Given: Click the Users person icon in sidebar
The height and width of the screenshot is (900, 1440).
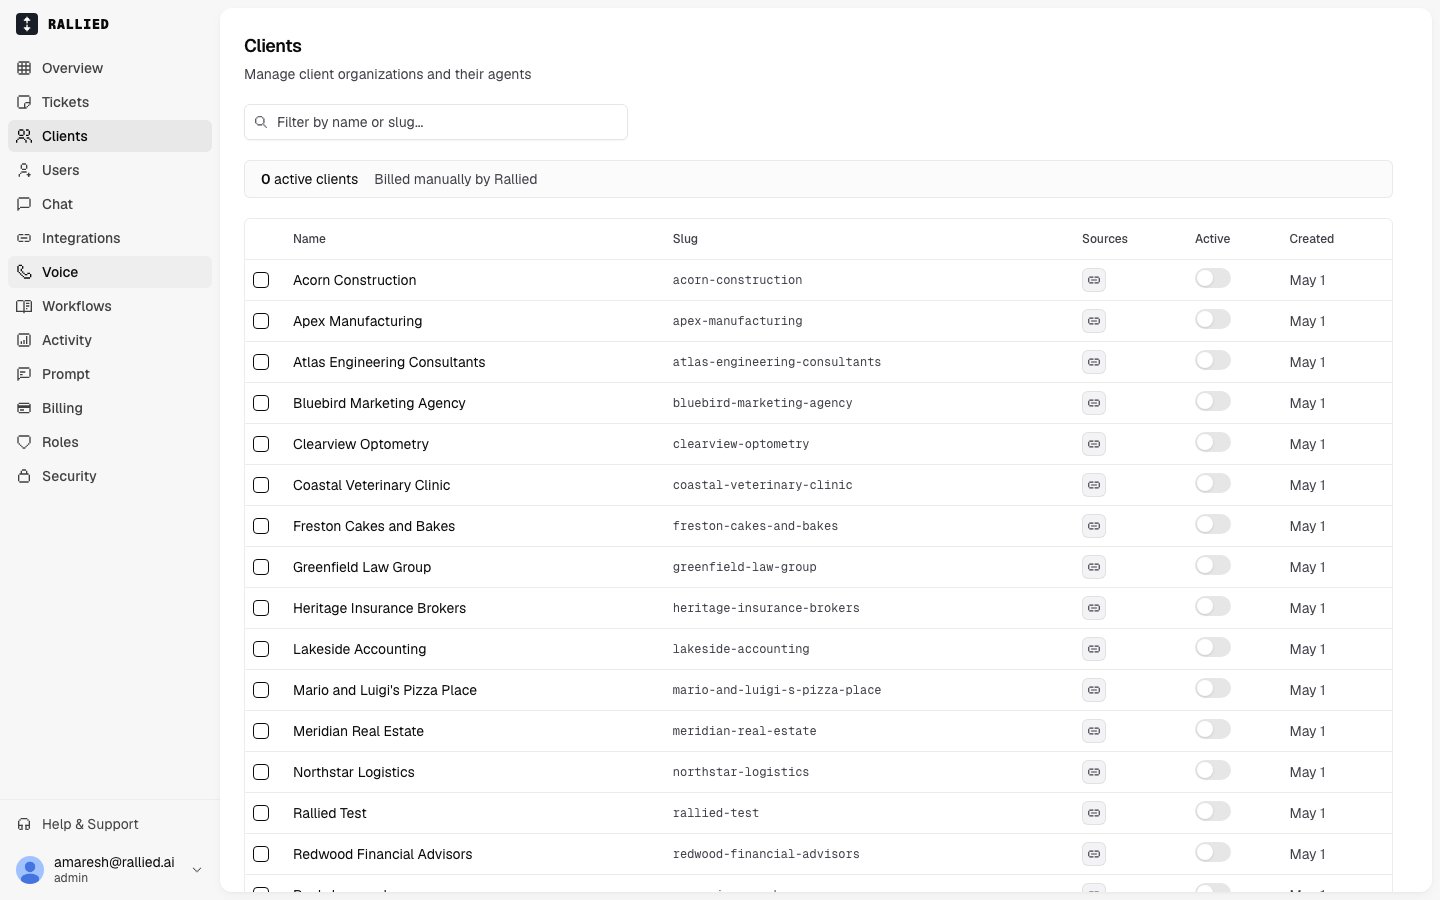Looking at the screenshot, I should coord(24,170).
